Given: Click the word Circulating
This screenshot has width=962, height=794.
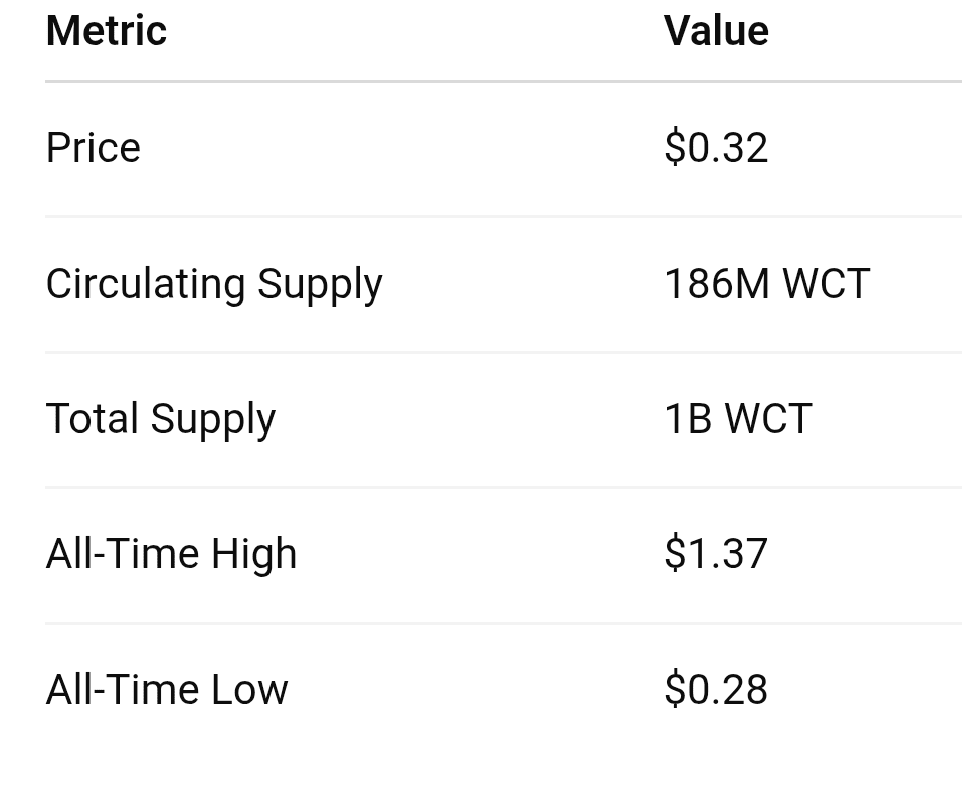Looking at the screenshot, I should [x=146, y=283].
